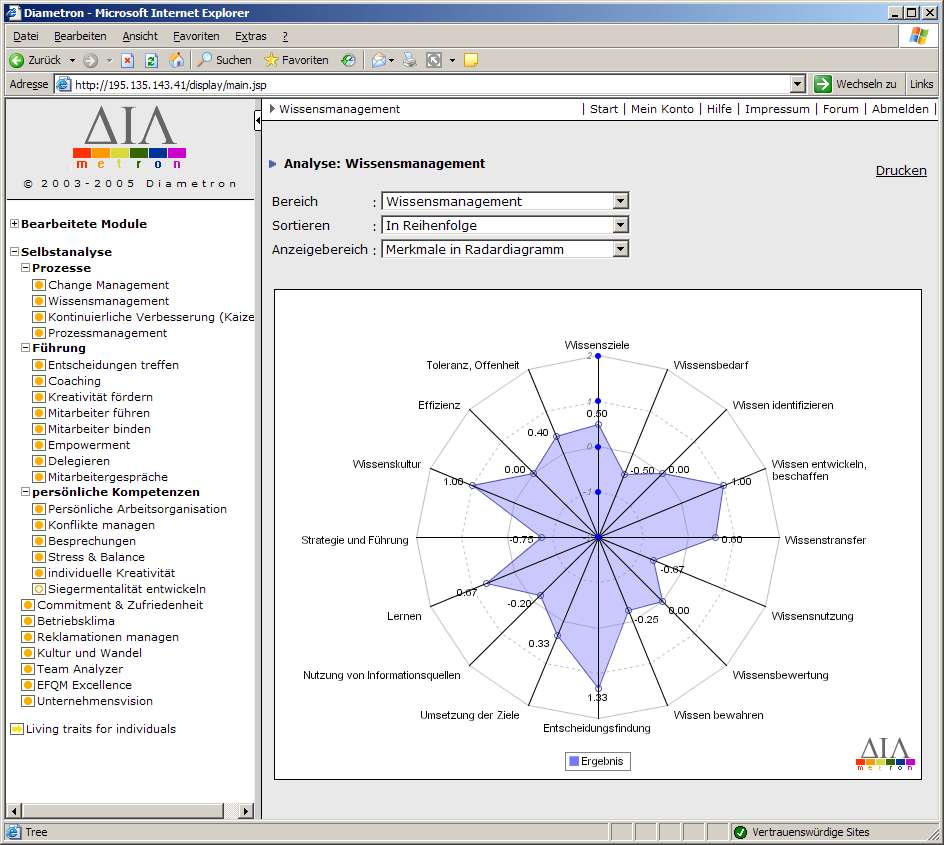
Task: Click the Prozessmanagement module icon
Action: coord(39,333)
